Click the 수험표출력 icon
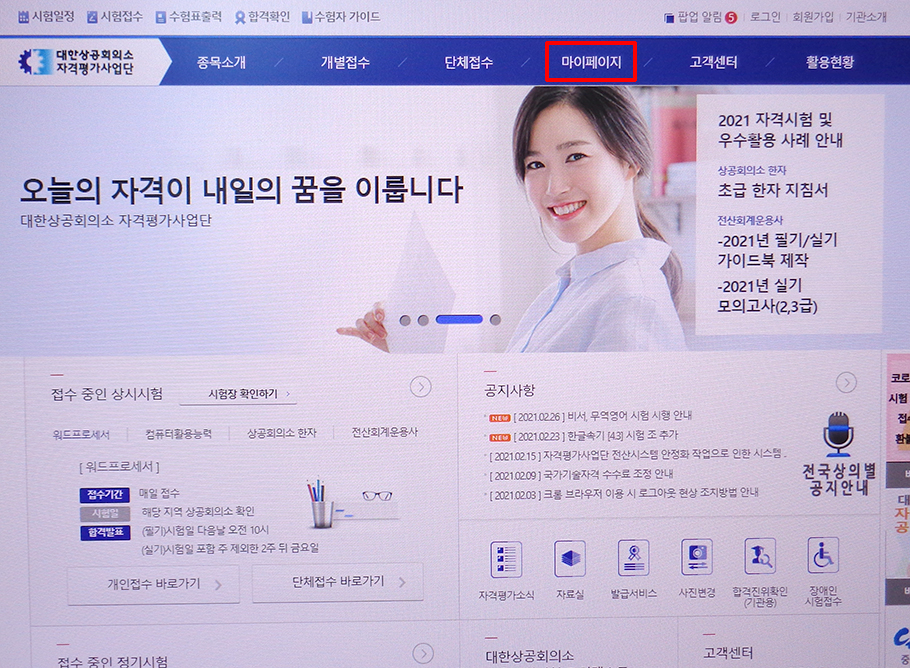 click(x=161, y=17)
